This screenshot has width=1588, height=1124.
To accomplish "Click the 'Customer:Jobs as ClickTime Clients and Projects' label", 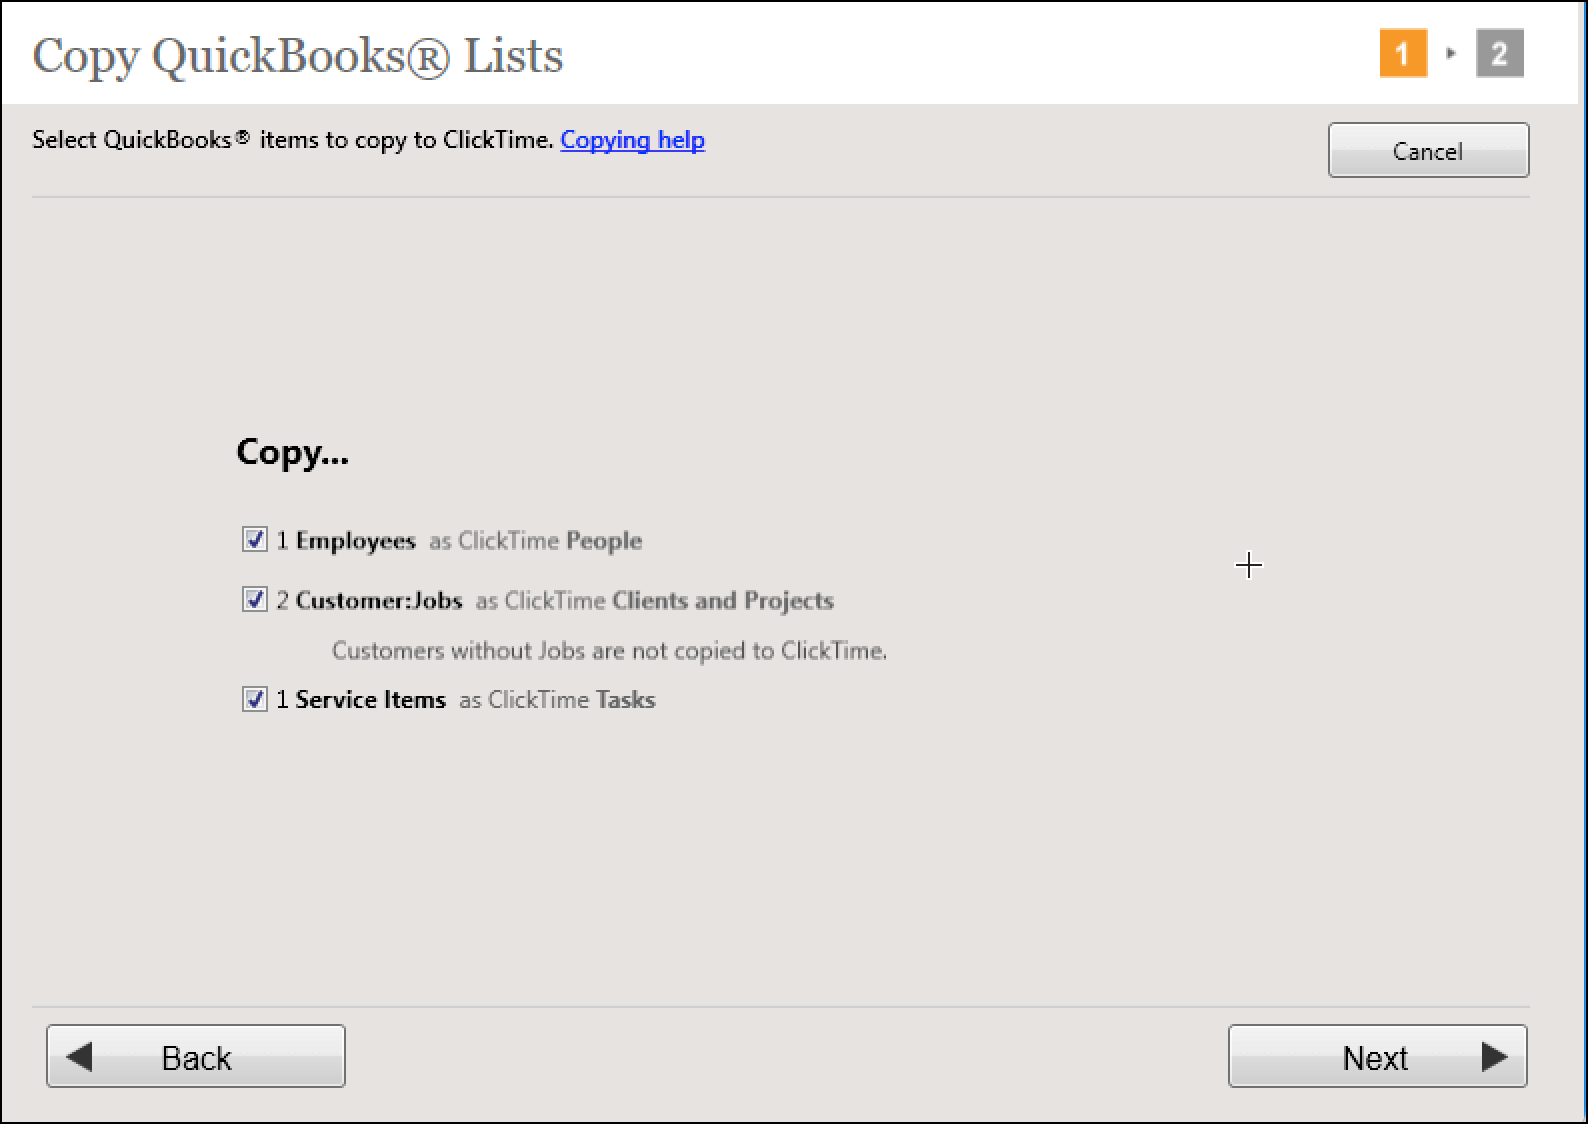I will tap(555, 601).
